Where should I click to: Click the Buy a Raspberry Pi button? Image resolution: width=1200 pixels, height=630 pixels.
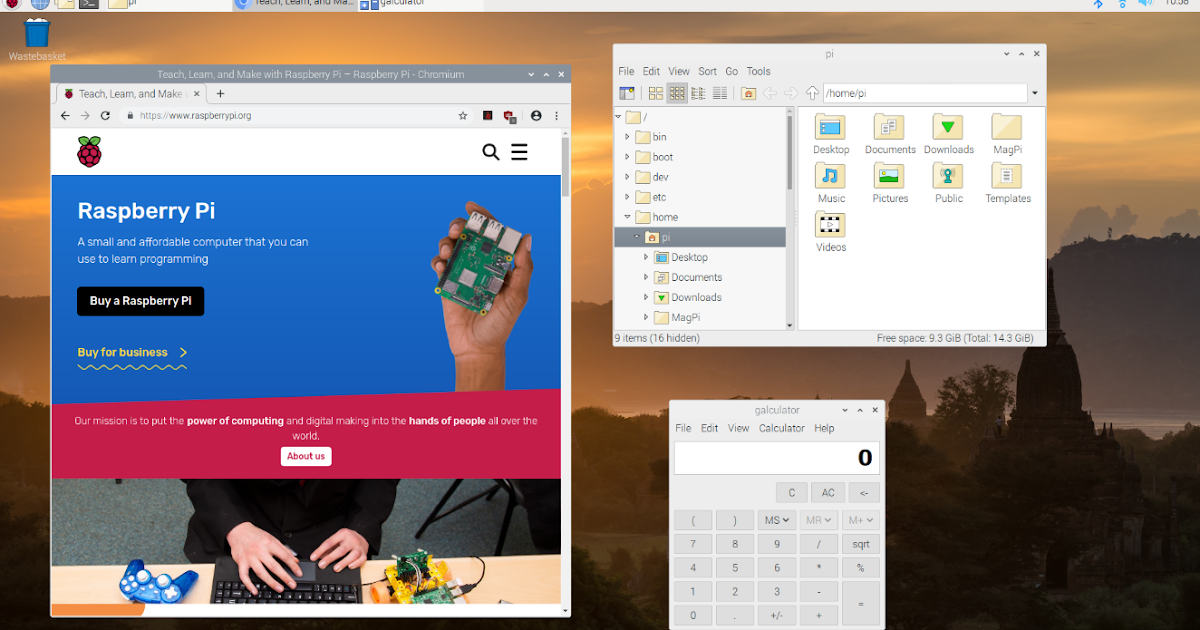point(140,301)
